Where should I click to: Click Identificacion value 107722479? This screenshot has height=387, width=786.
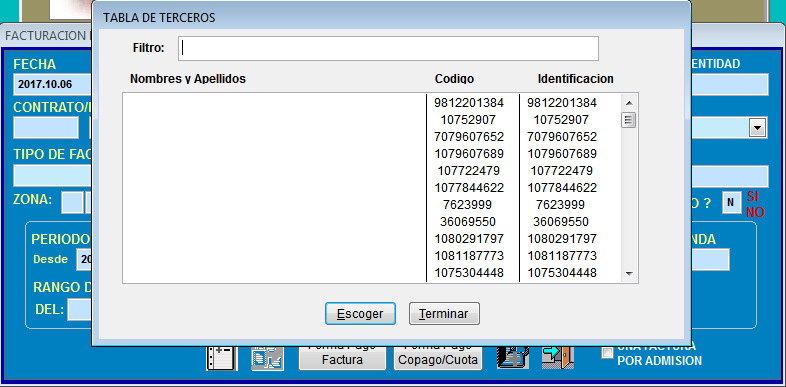(x=562, y=170)
